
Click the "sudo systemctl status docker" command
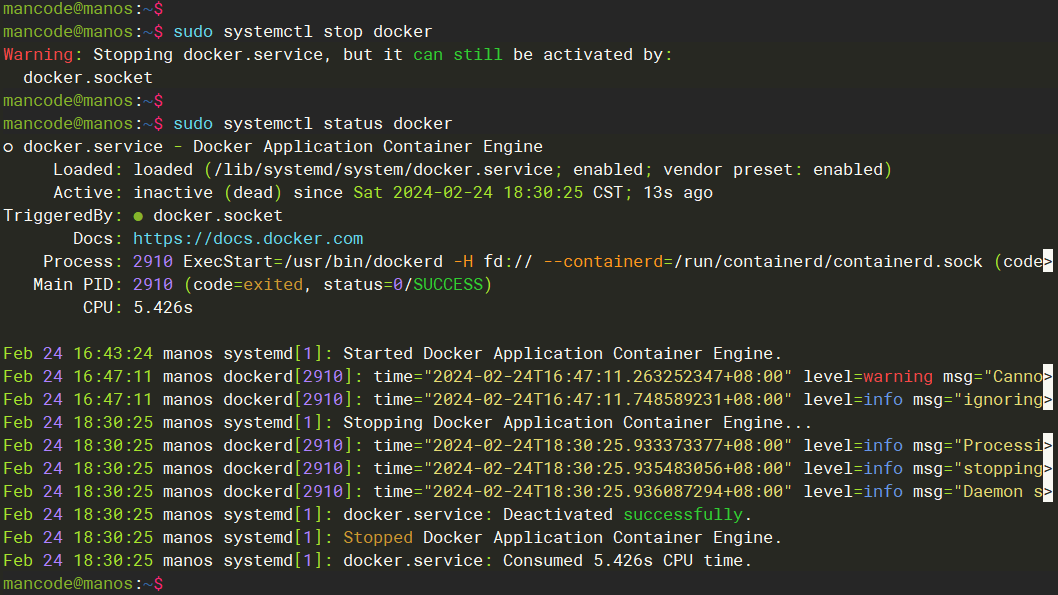pos(313,124)
